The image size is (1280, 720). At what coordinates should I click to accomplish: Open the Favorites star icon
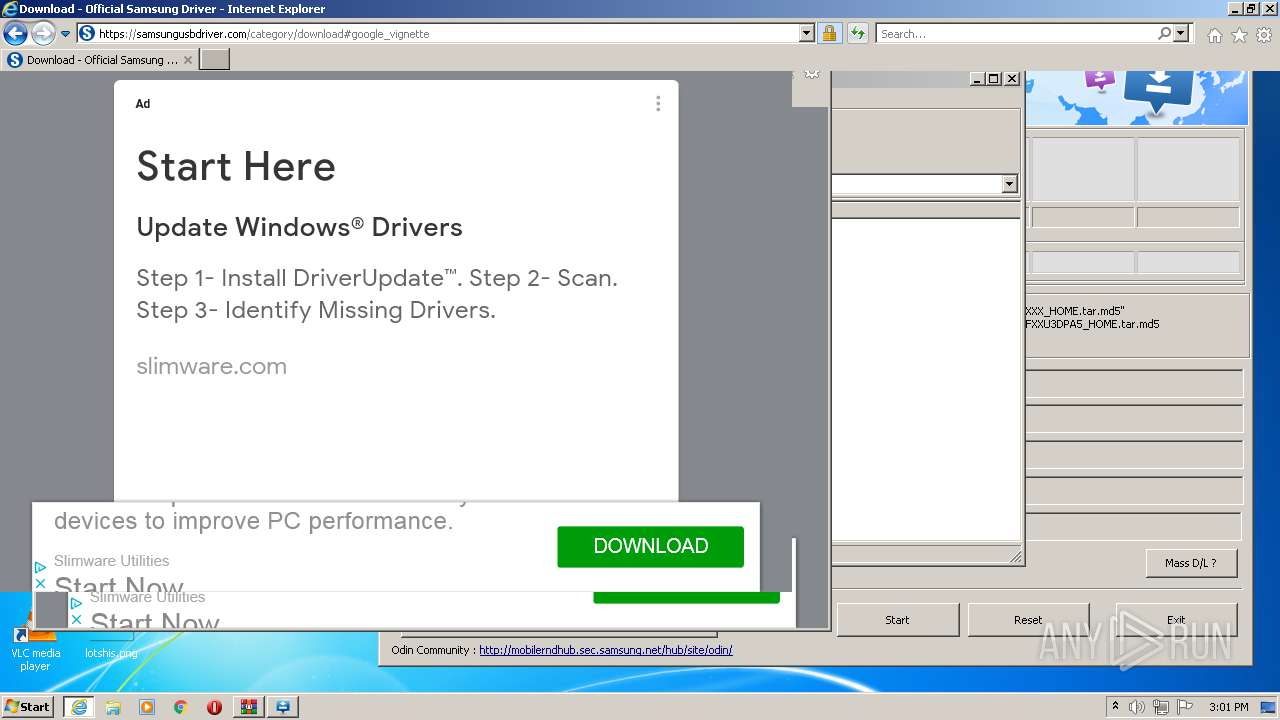pos(1239,35)
